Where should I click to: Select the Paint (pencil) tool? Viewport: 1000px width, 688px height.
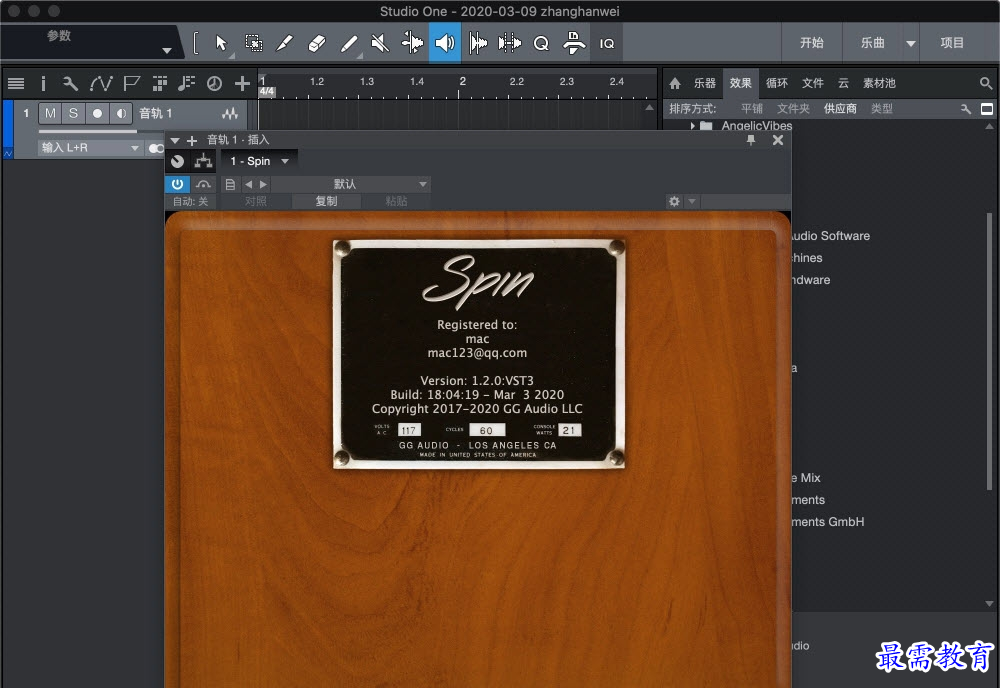[x=349, y=43]
